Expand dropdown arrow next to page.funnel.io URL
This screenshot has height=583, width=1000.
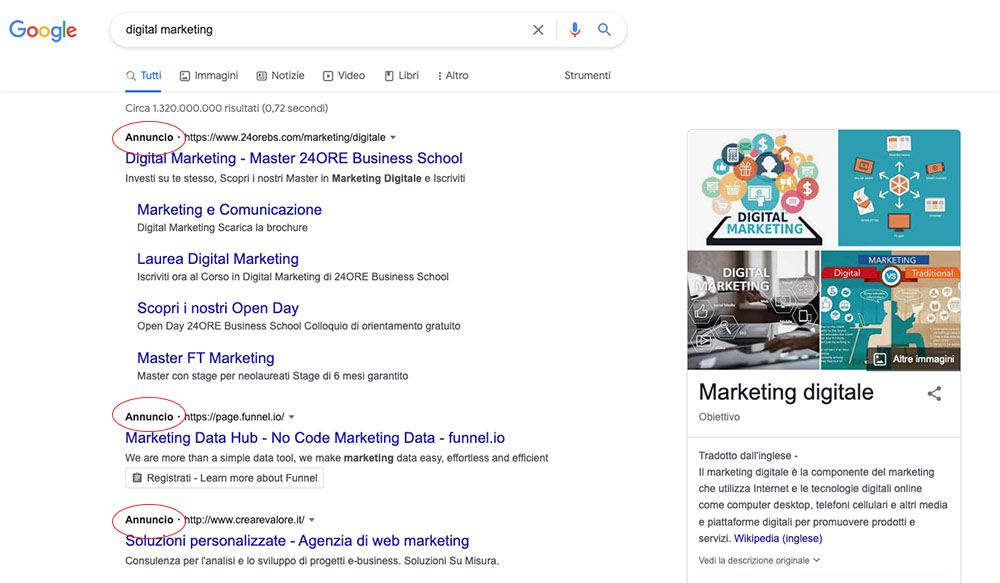[x=291, y=417]
